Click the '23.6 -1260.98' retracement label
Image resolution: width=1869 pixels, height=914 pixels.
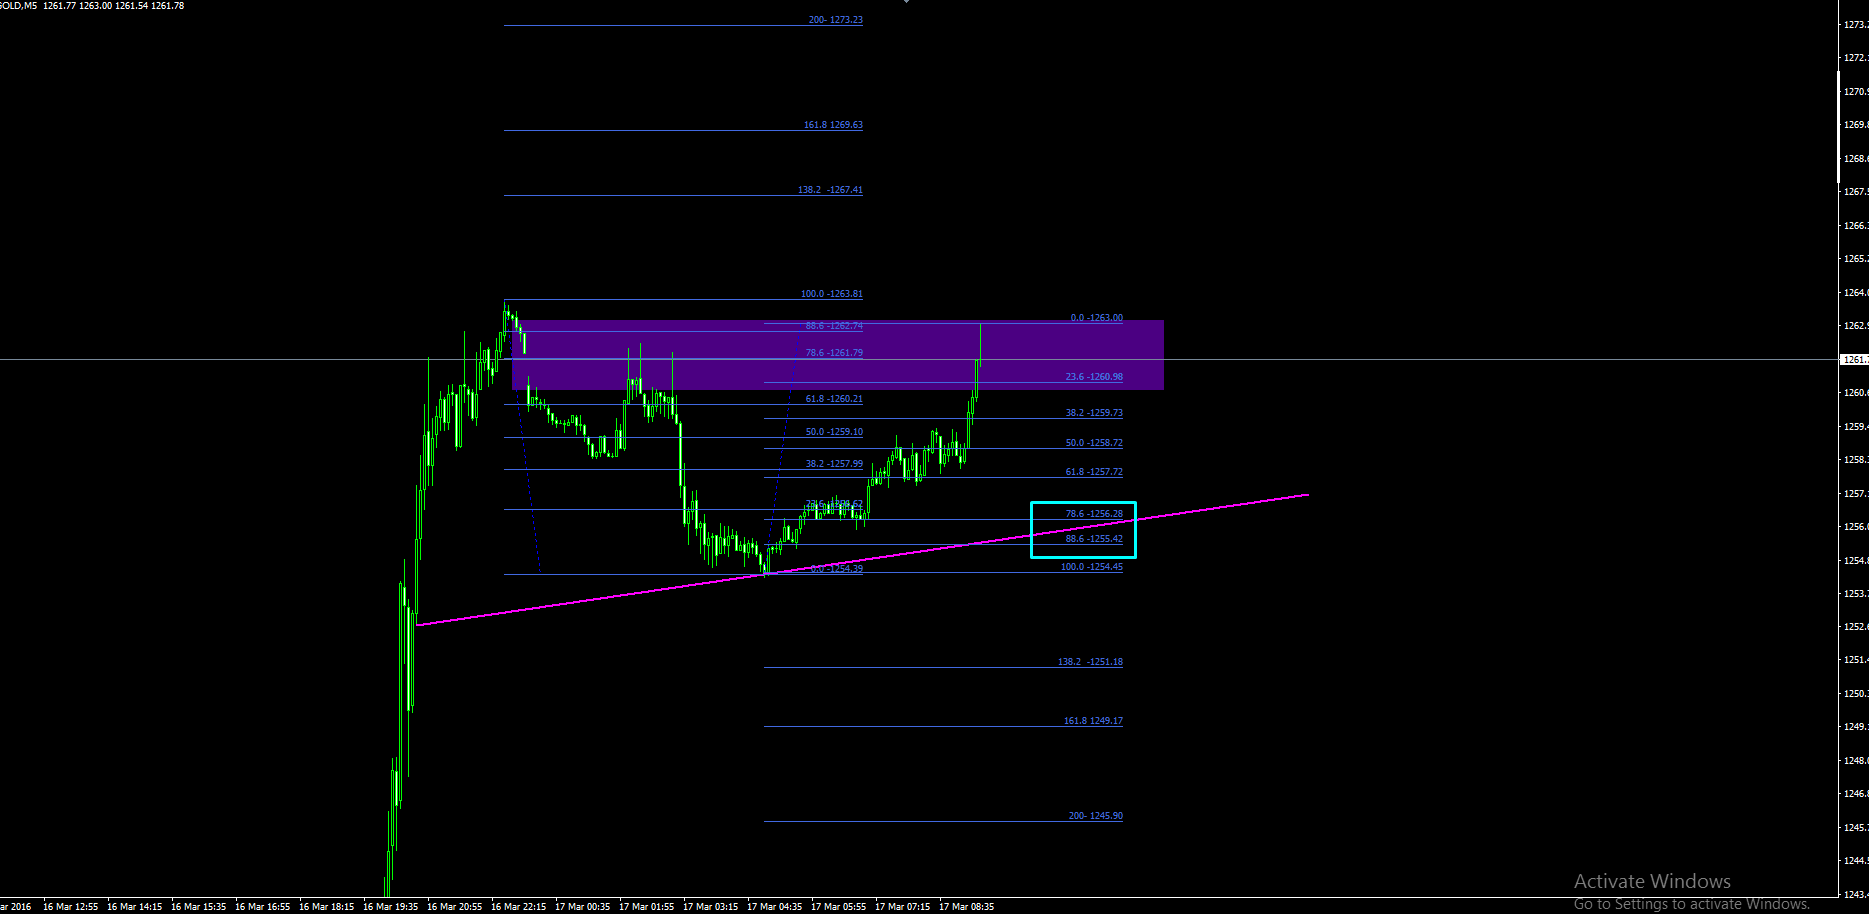(1094, 377)
